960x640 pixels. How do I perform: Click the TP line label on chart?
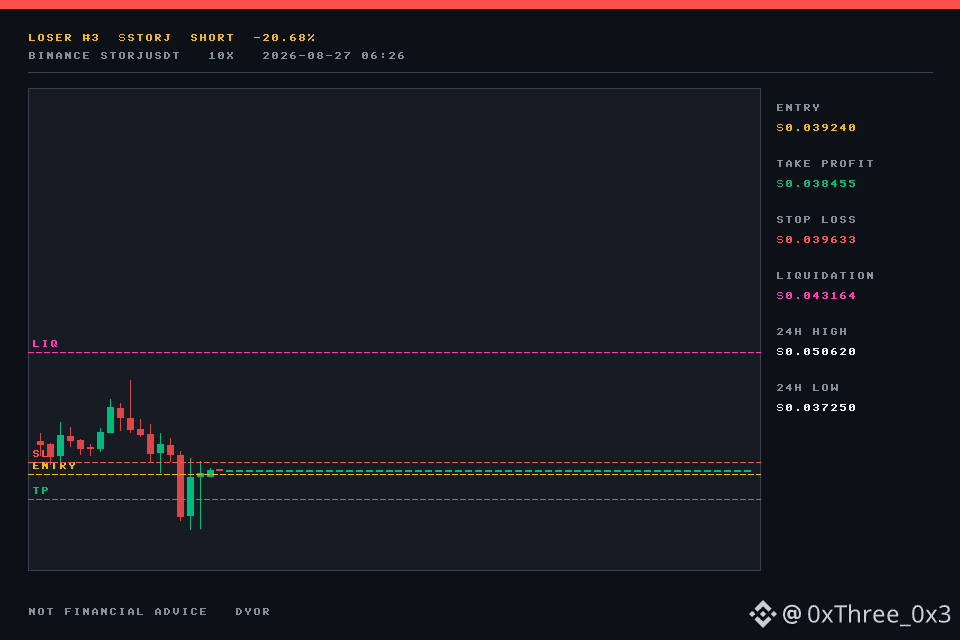(41, 491)
